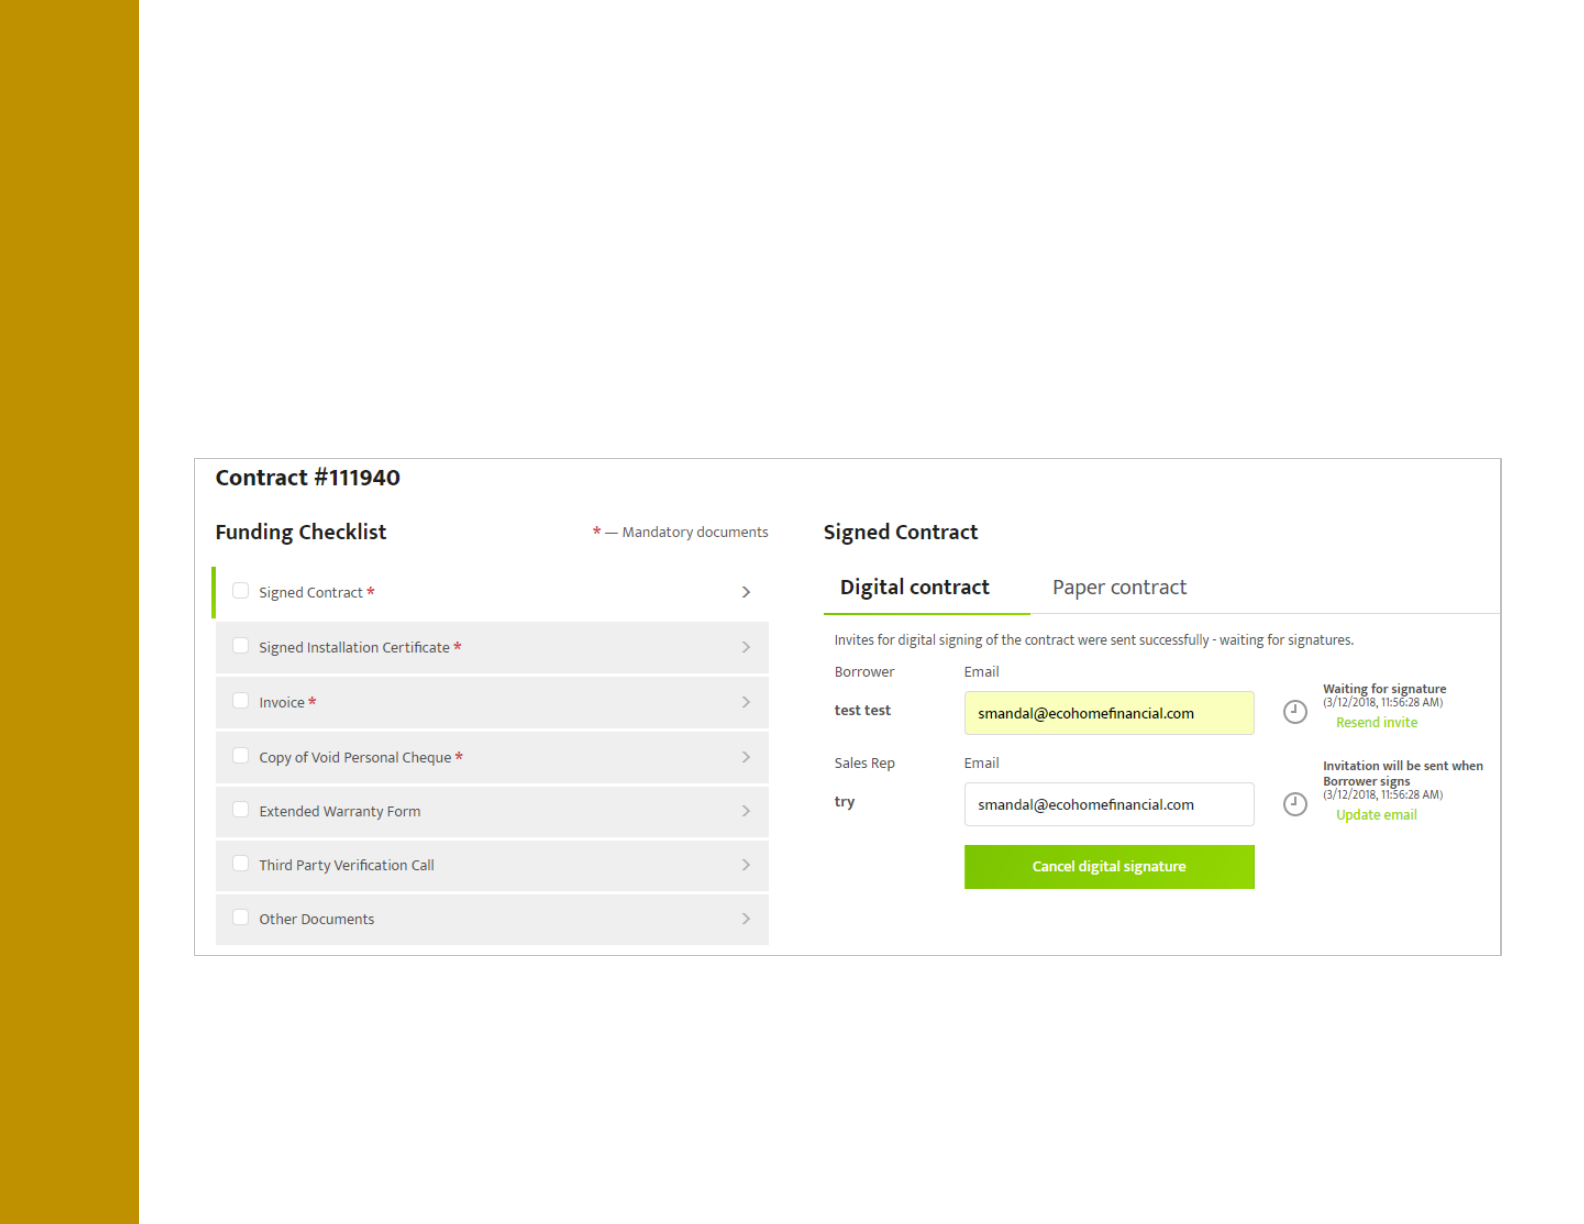Expand the Signed Contract row chevron

(746, 592)
